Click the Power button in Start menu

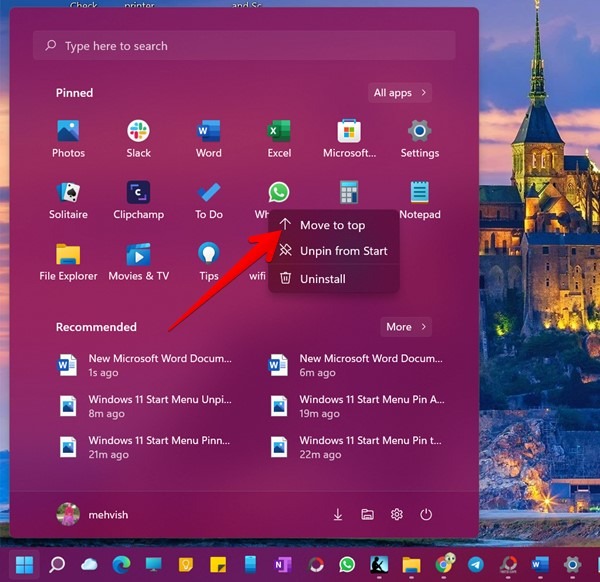426,514
